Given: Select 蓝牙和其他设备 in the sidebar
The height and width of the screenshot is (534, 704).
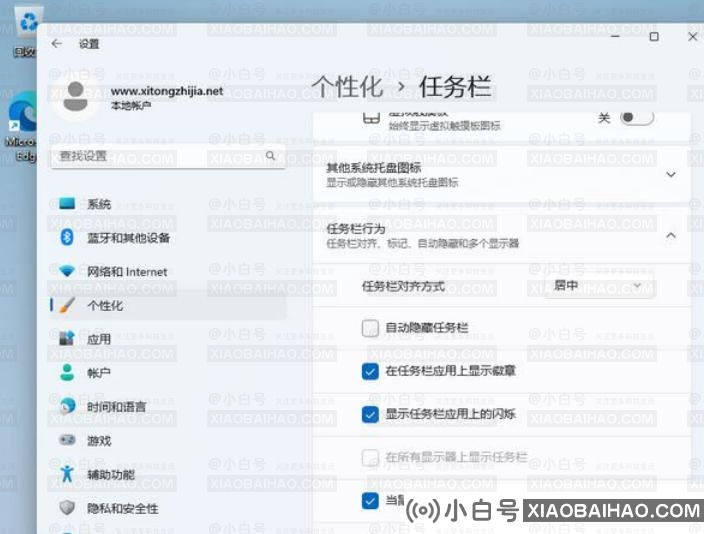Looking at the screenshot, I should tap(168, 238).
